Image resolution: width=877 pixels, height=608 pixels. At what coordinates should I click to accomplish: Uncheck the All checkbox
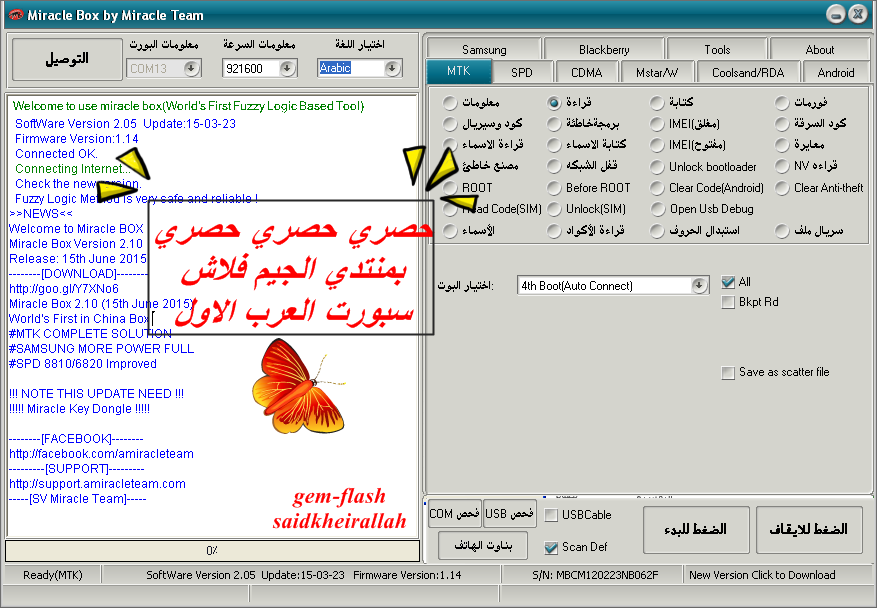(728, 282)
